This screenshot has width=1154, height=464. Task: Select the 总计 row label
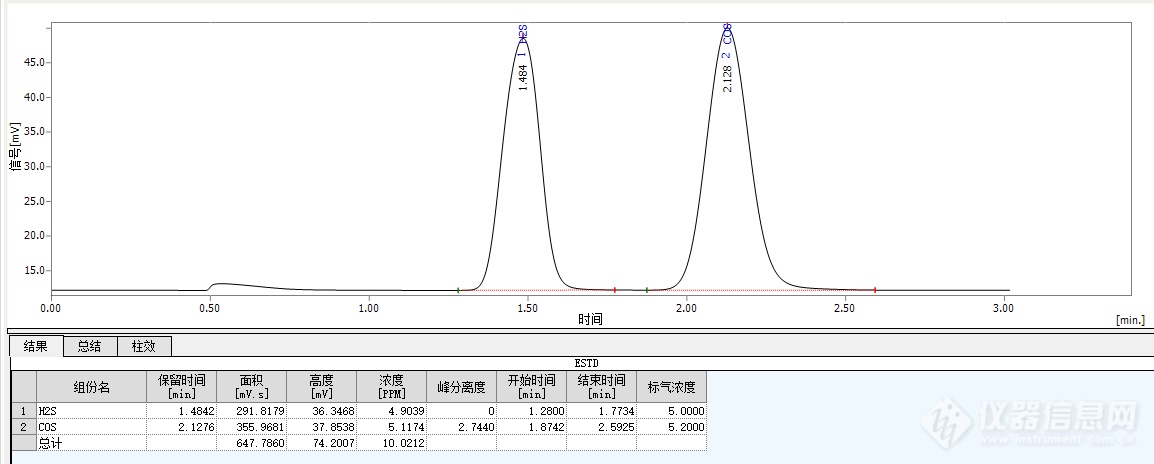[x=91, y=443]
